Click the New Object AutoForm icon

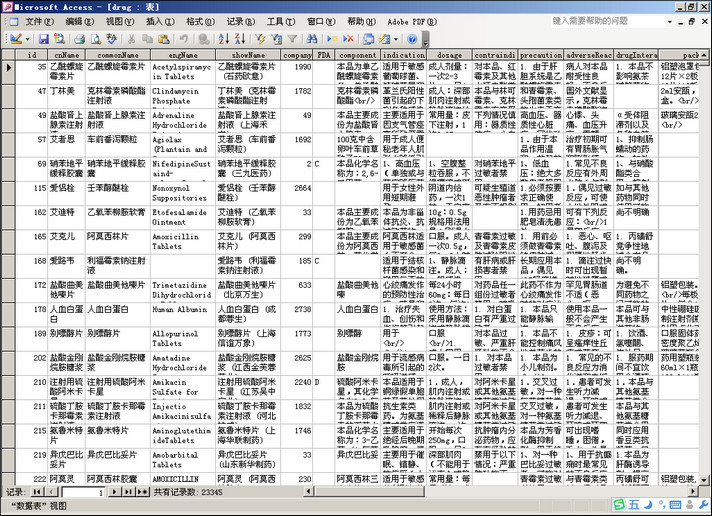click(x=385, y=39)
